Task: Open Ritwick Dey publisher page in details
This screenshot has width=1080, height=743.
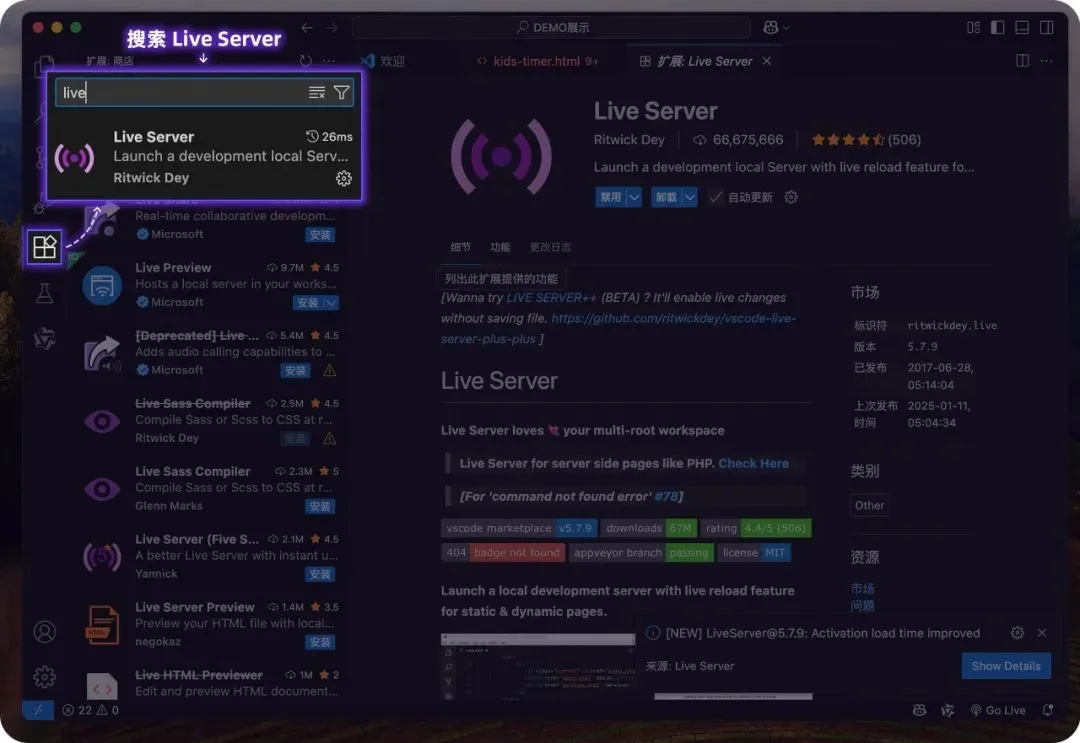Action: 629,140
